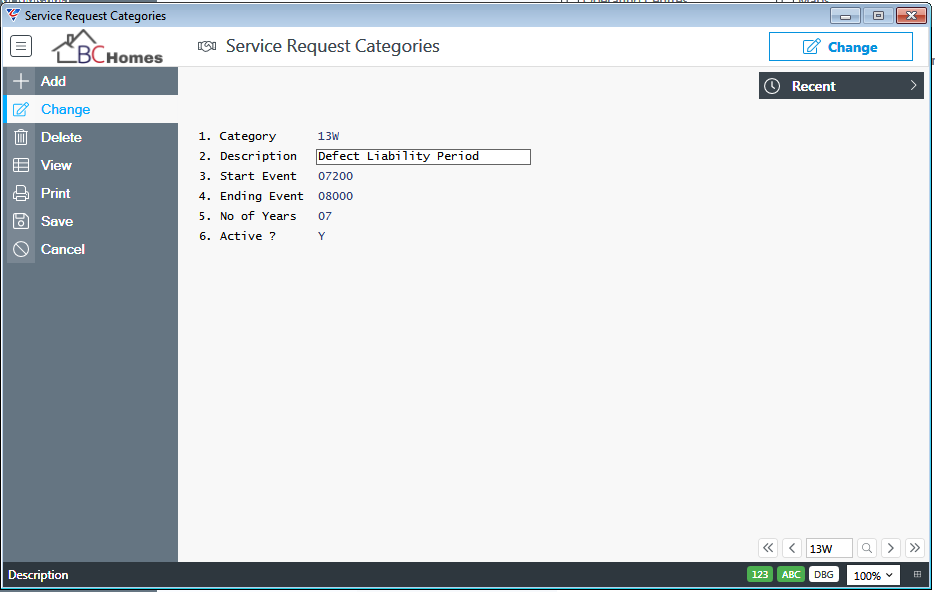Click the grid icon in the status bar
This screenshot has height=592, width=935.
click(917, 575)
